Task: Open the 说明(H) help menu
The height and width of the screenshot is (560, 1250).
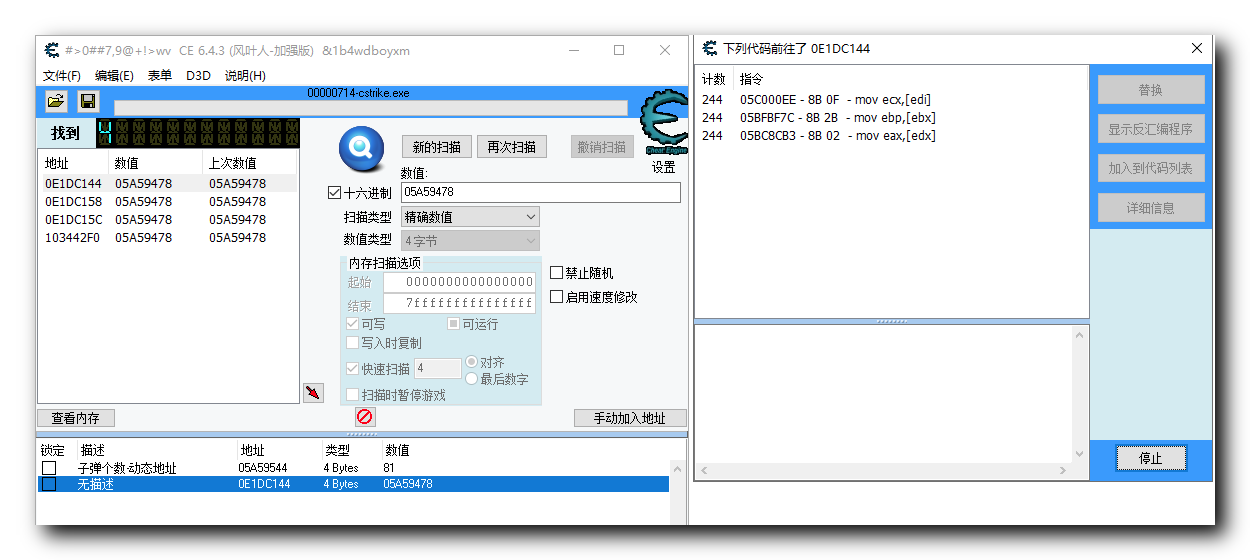Action: coord(245,75)
